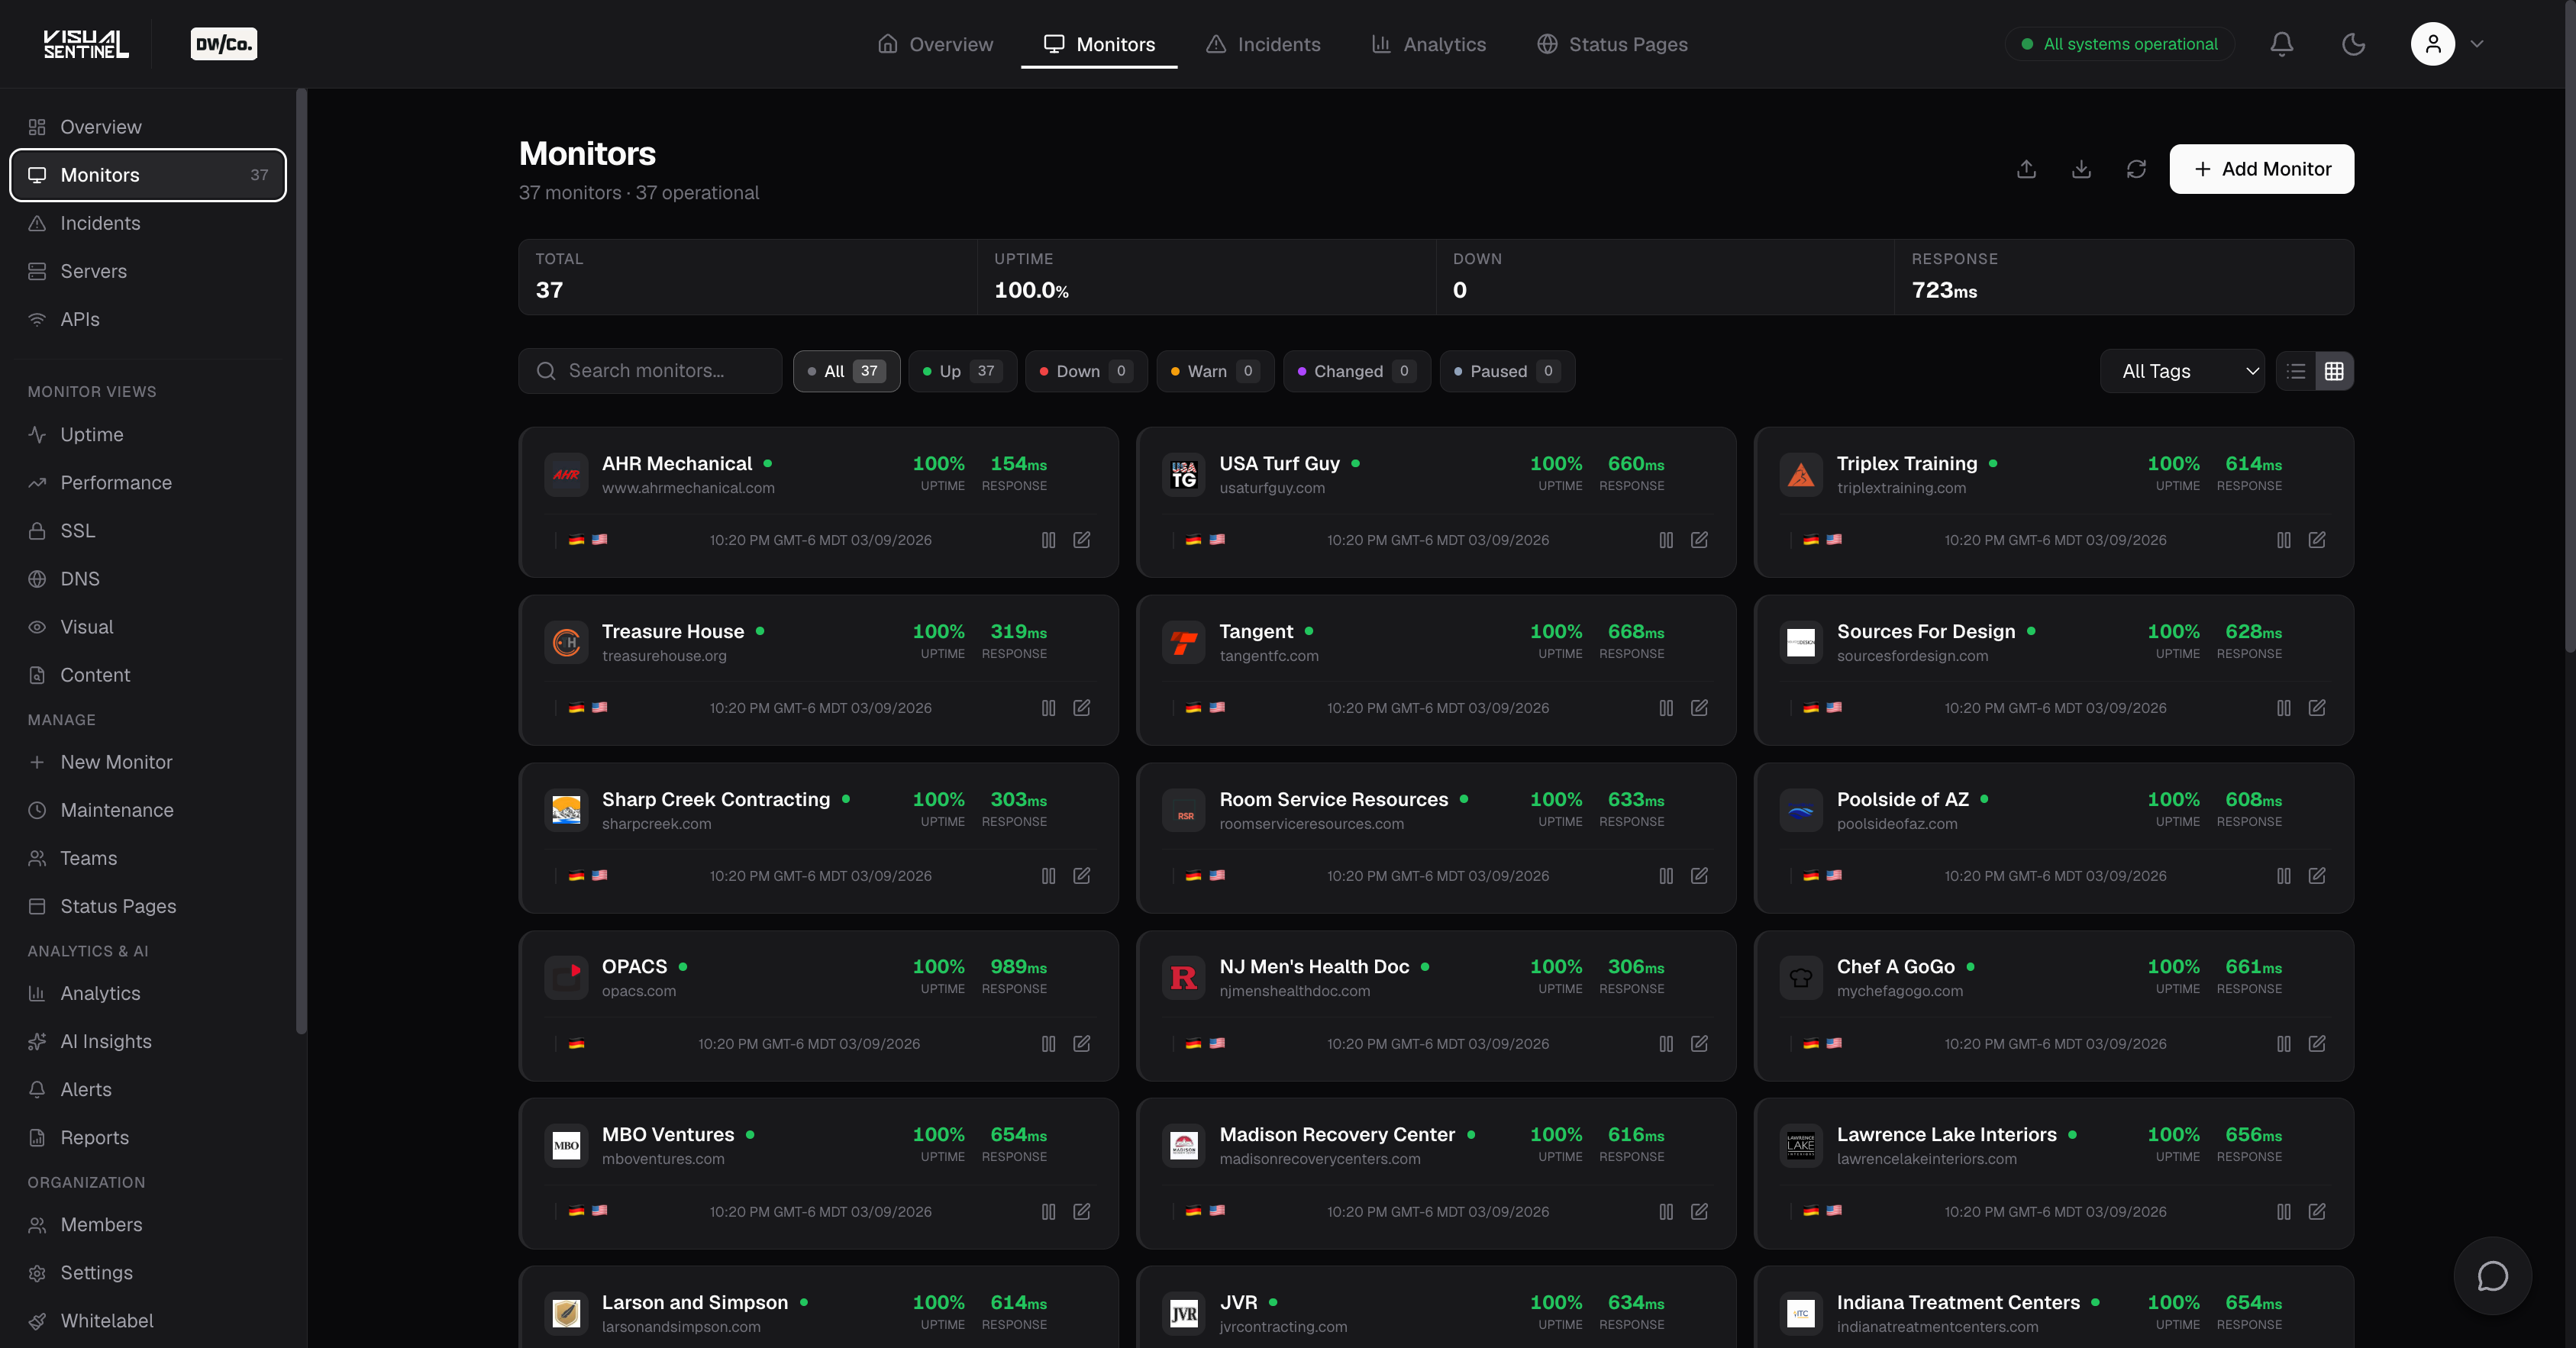Viewport: 2576px width, 1348px height.
Task: Open the All Tags dropdown
Action: click(x=2183, y=370)
